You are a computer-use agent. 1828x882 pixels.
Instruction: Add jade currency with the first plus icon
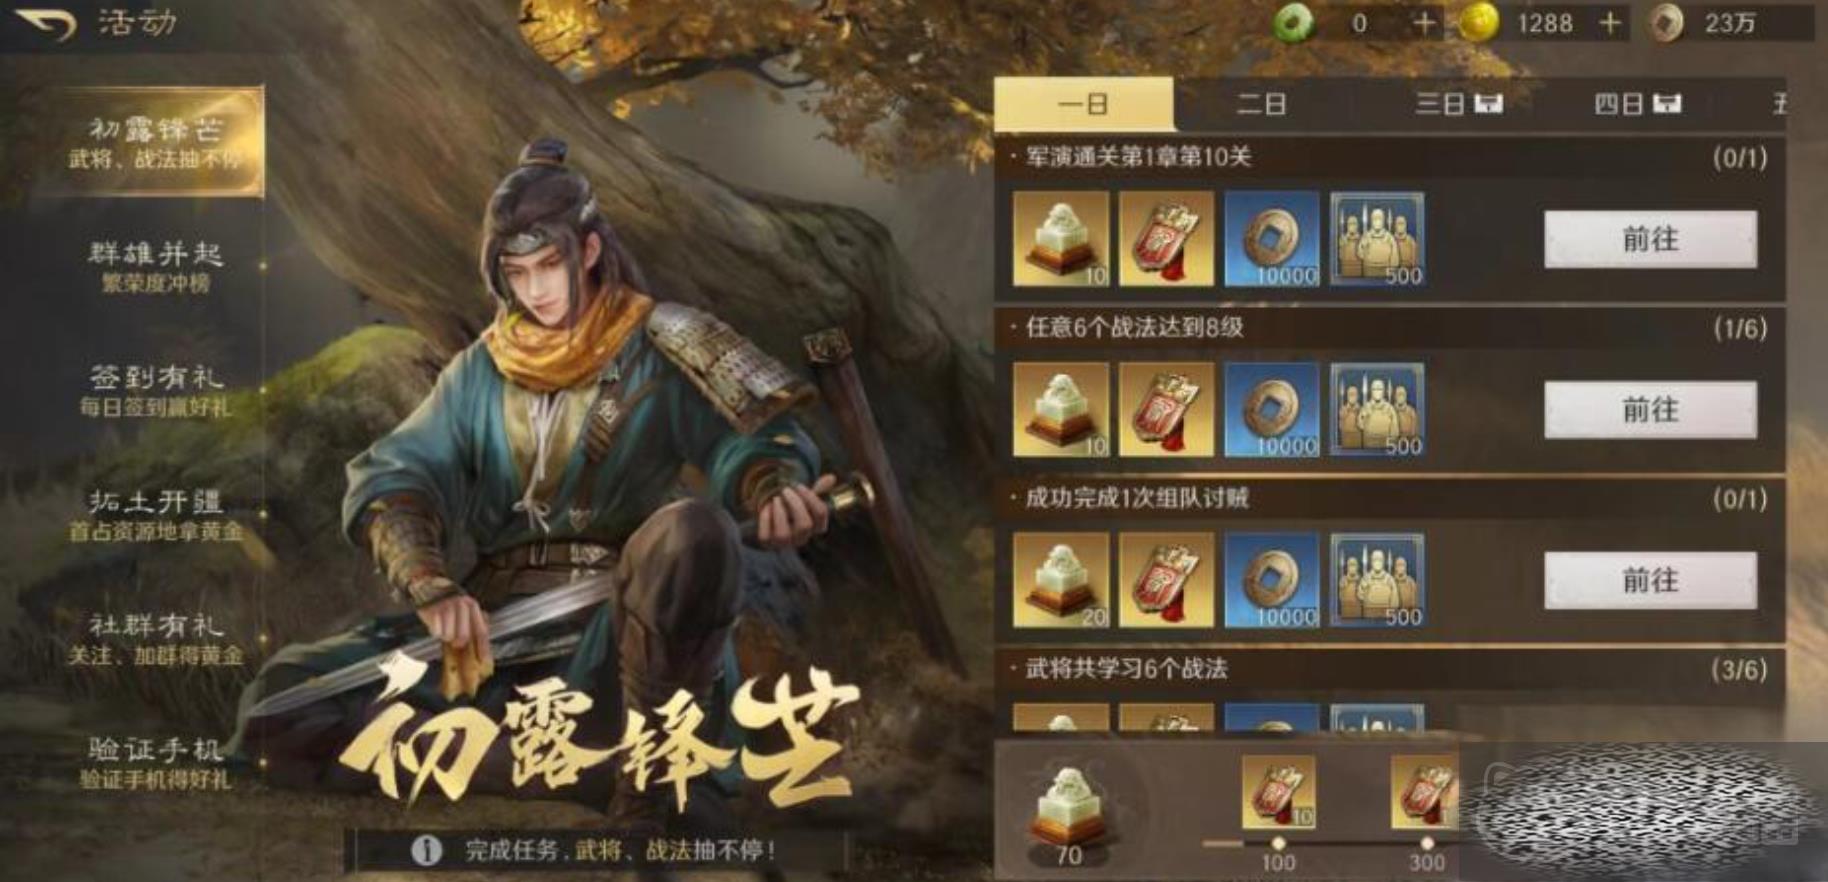click(x=1423, y=23)
